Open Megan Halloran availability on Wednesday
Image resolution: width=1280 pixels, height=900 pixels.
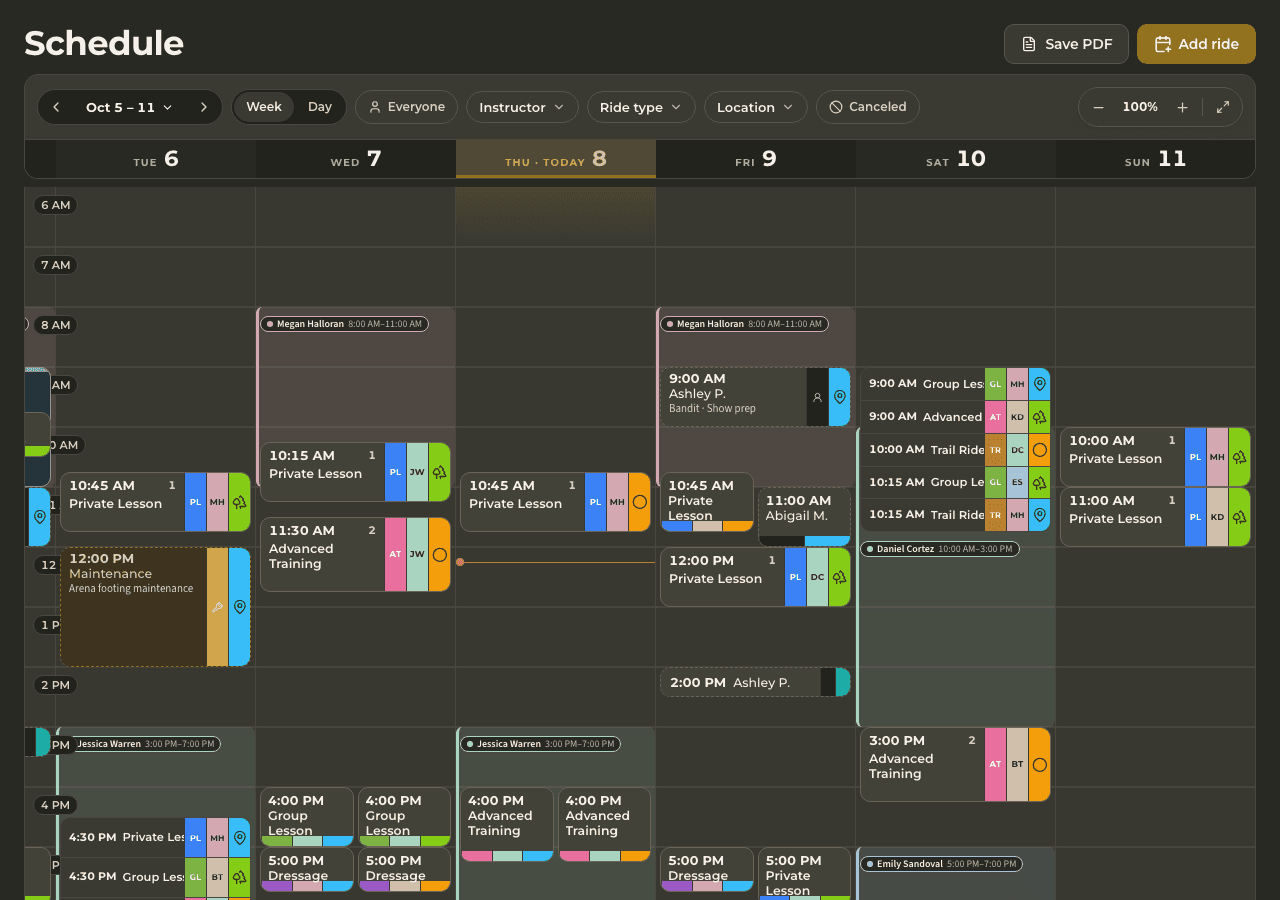coord(344,324)
